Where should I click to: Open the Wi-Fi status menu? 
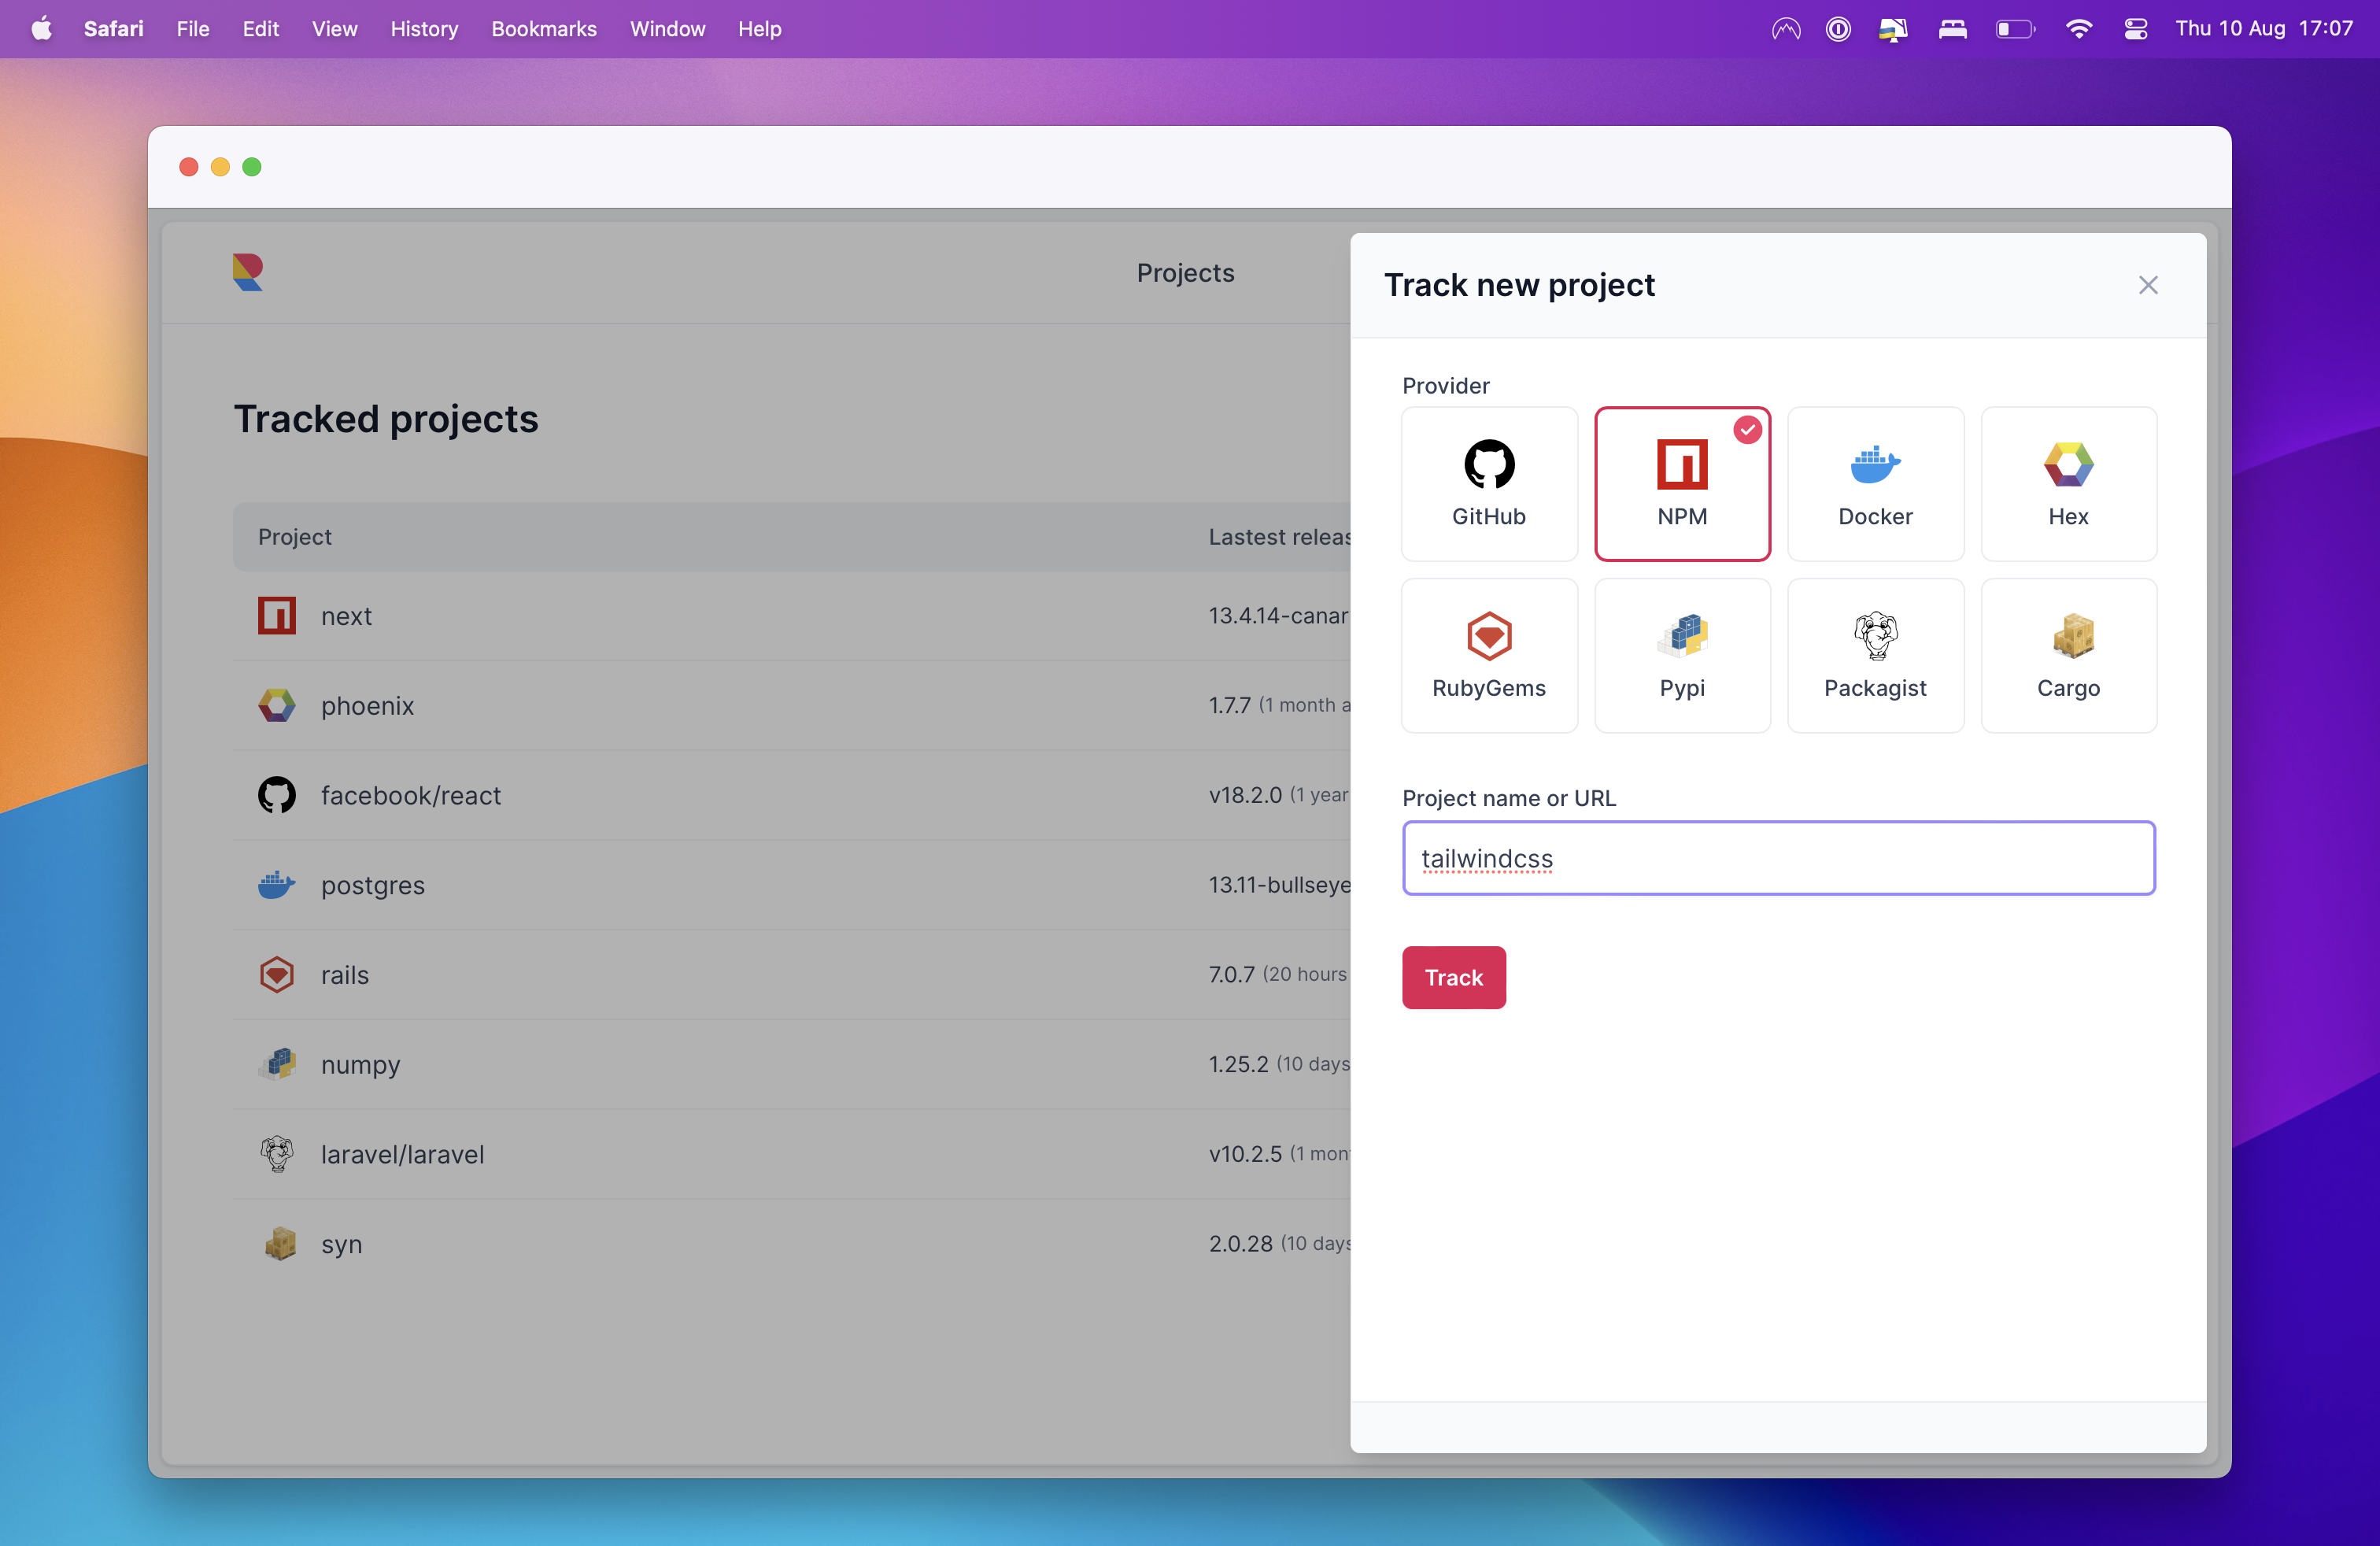tap(2078, 29)
